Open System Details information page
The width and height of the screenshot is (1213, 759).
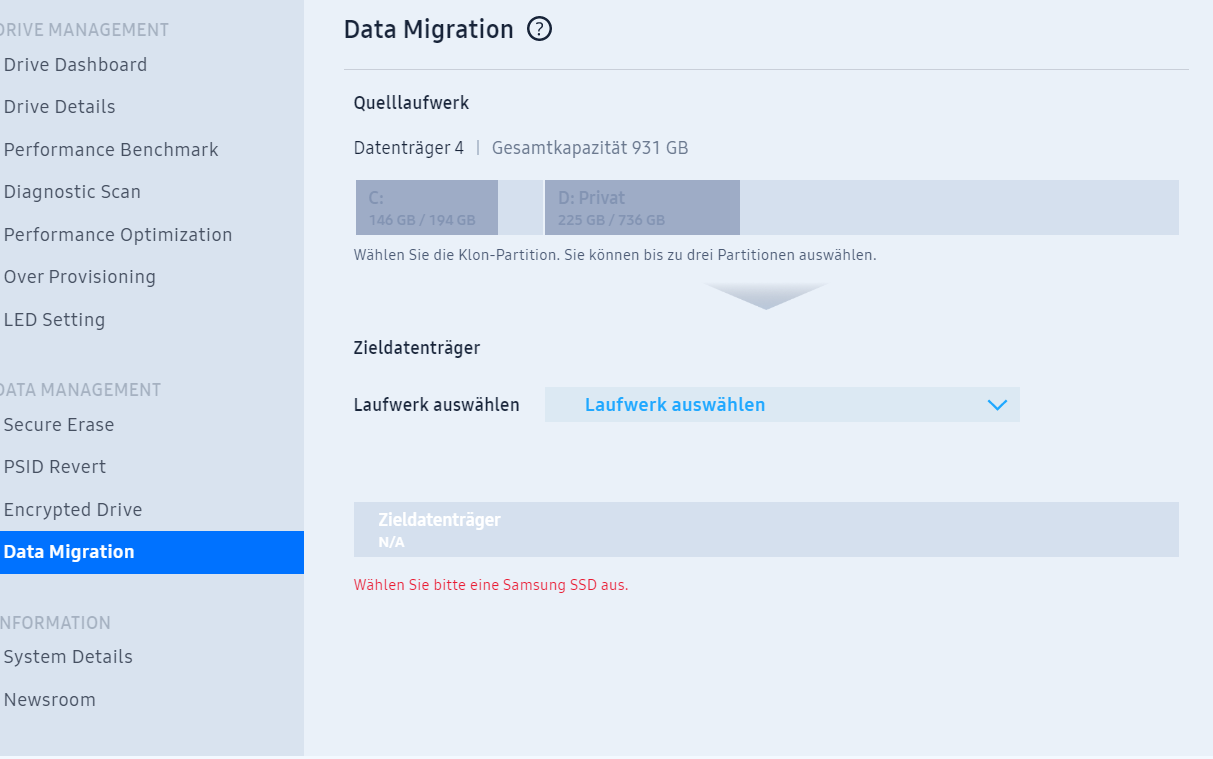tap(68, 657)
